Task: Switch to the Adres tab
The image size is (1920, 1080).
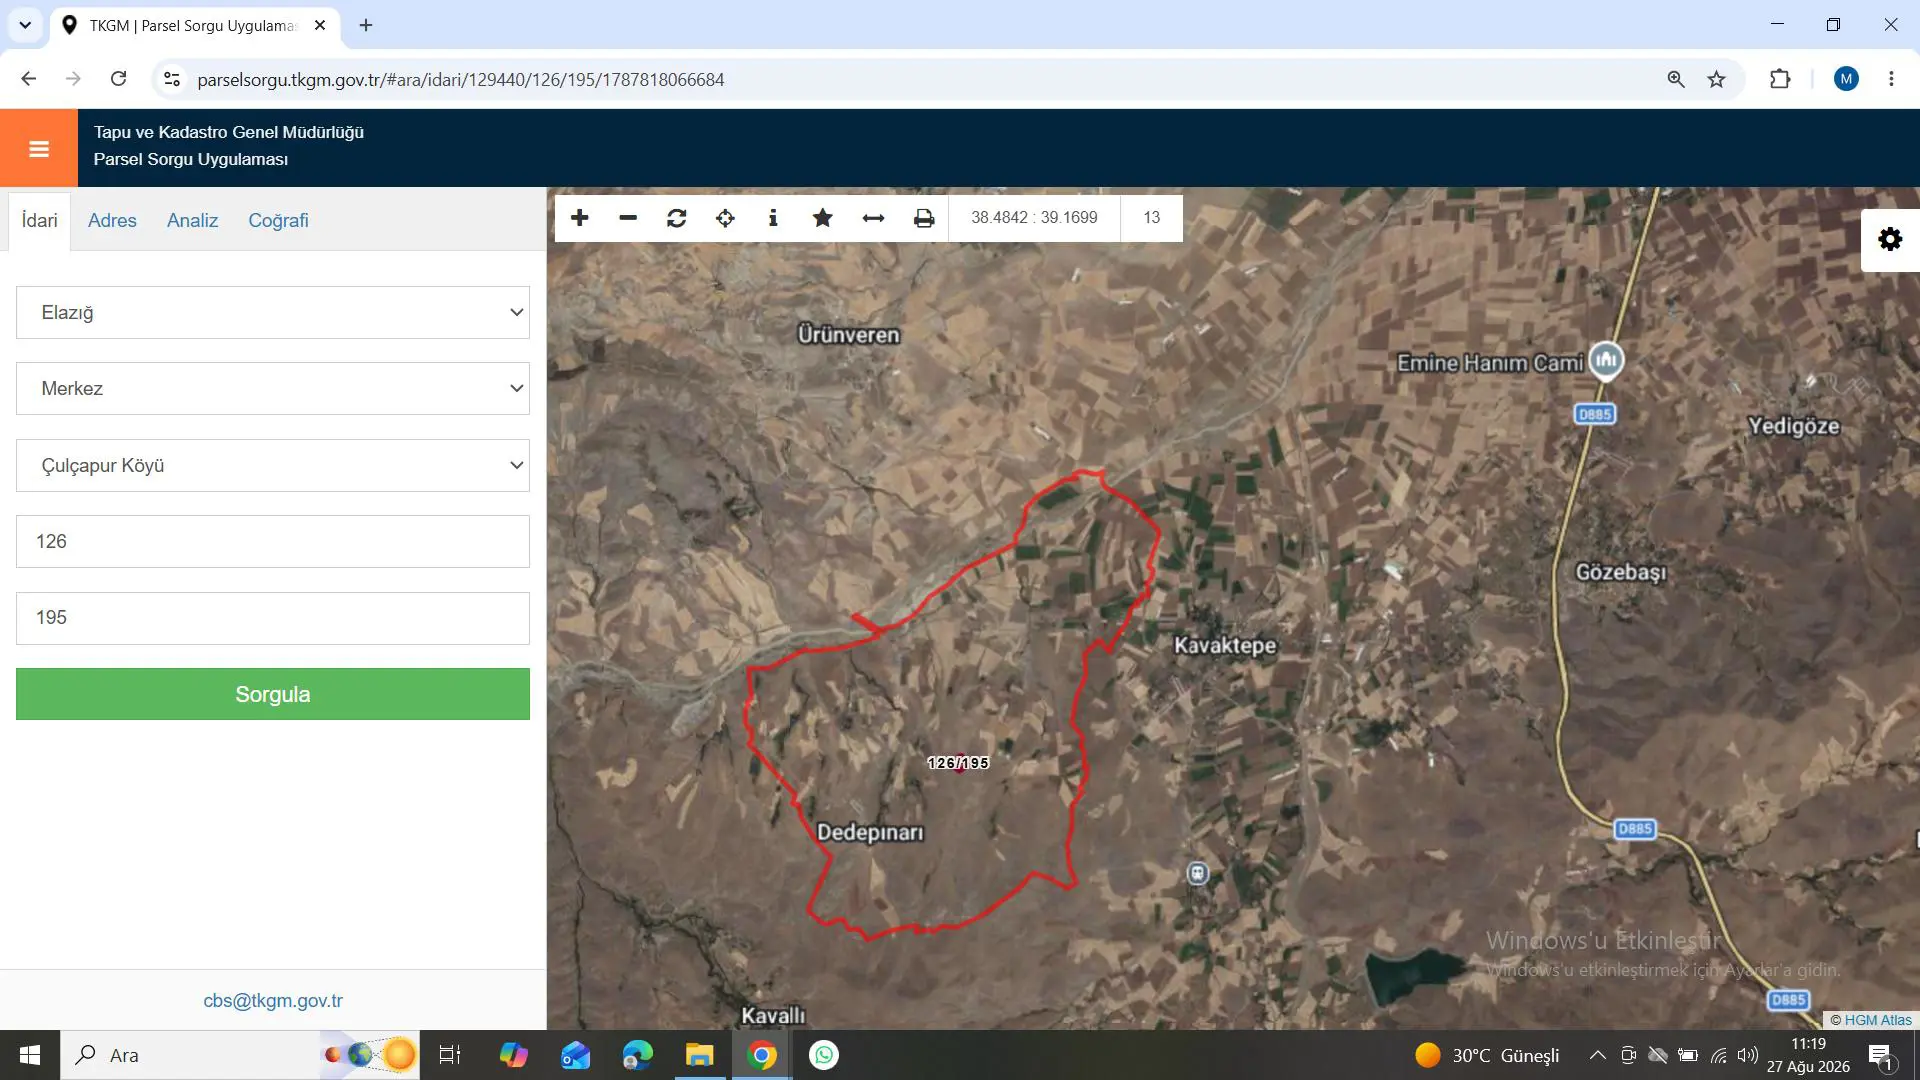Action: (x=112, y=220)
